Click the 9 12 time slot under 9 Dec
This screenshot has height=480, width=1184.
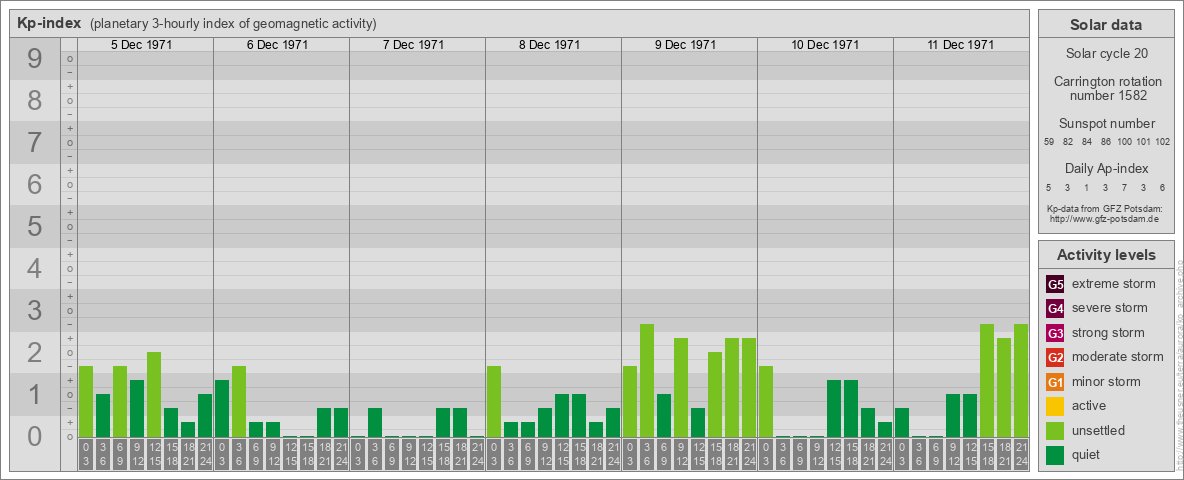680,455
